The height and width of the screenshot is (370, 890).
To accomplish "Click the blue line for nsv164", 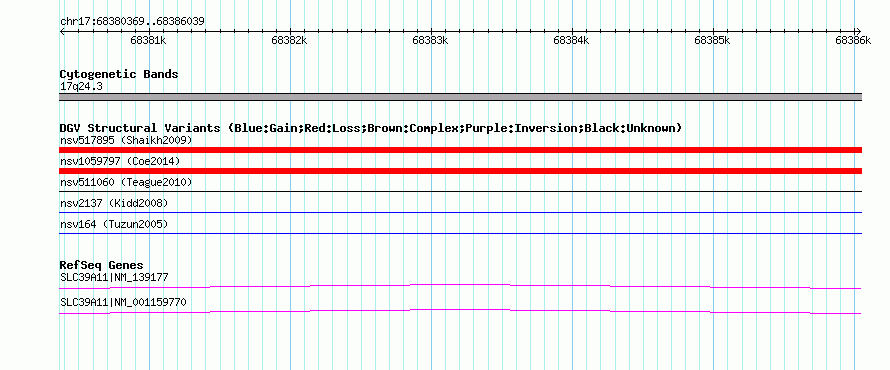I will pyautogui.click(x=460, y=233).
